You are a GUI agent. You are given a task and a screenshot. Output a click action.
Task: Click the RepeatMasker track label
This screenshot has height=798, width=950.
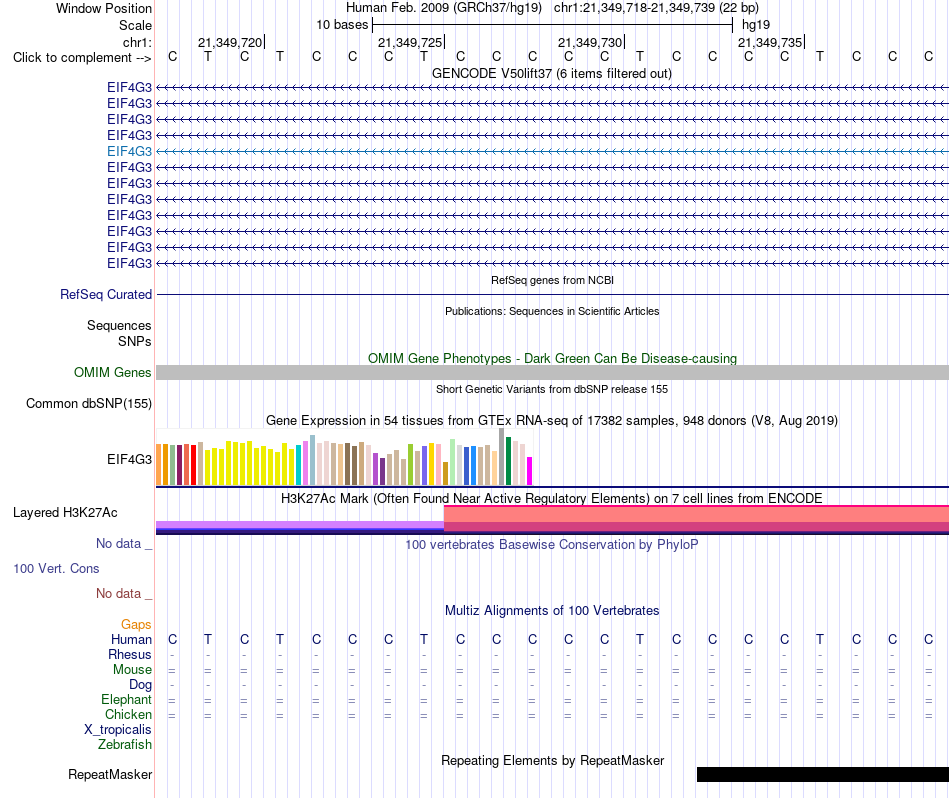110,774
